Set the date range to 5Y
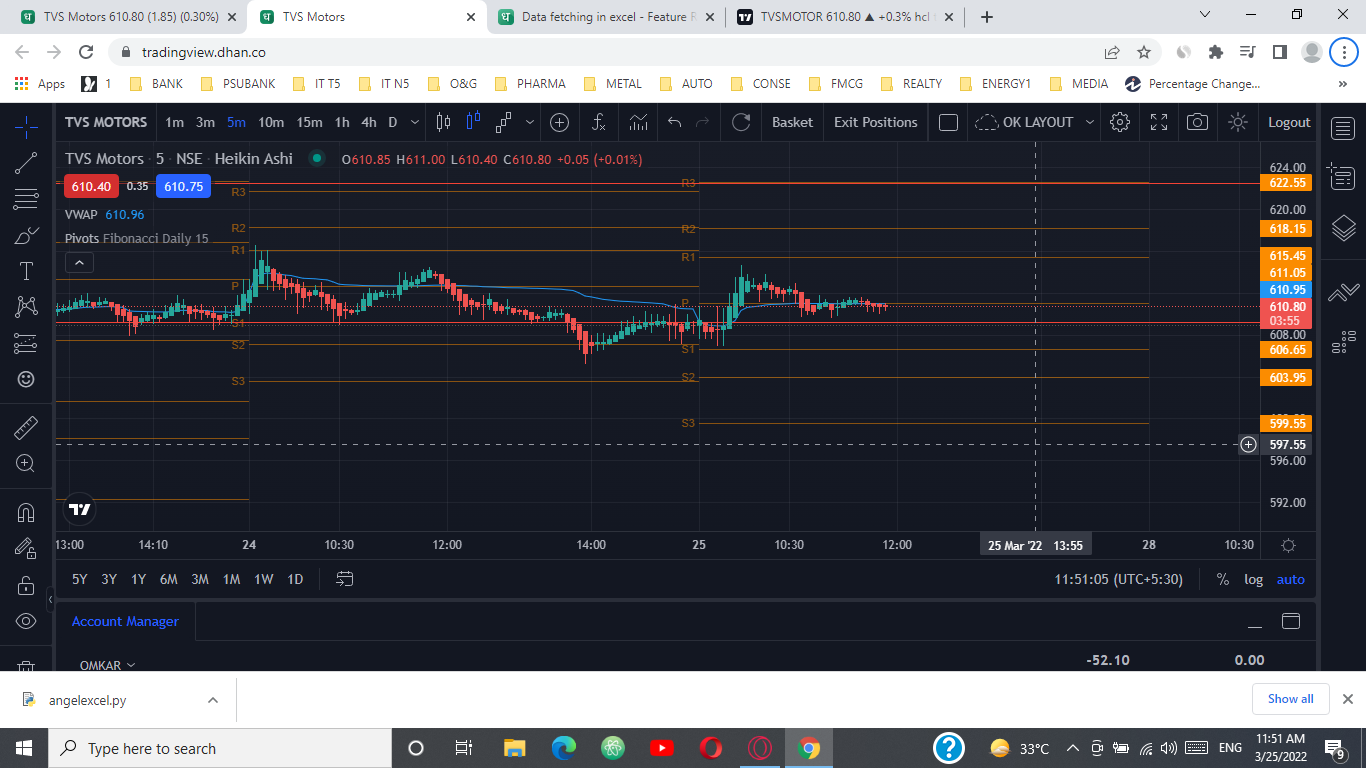The width and height of the screenshot is (1366, 768). [x=79, y=579]
